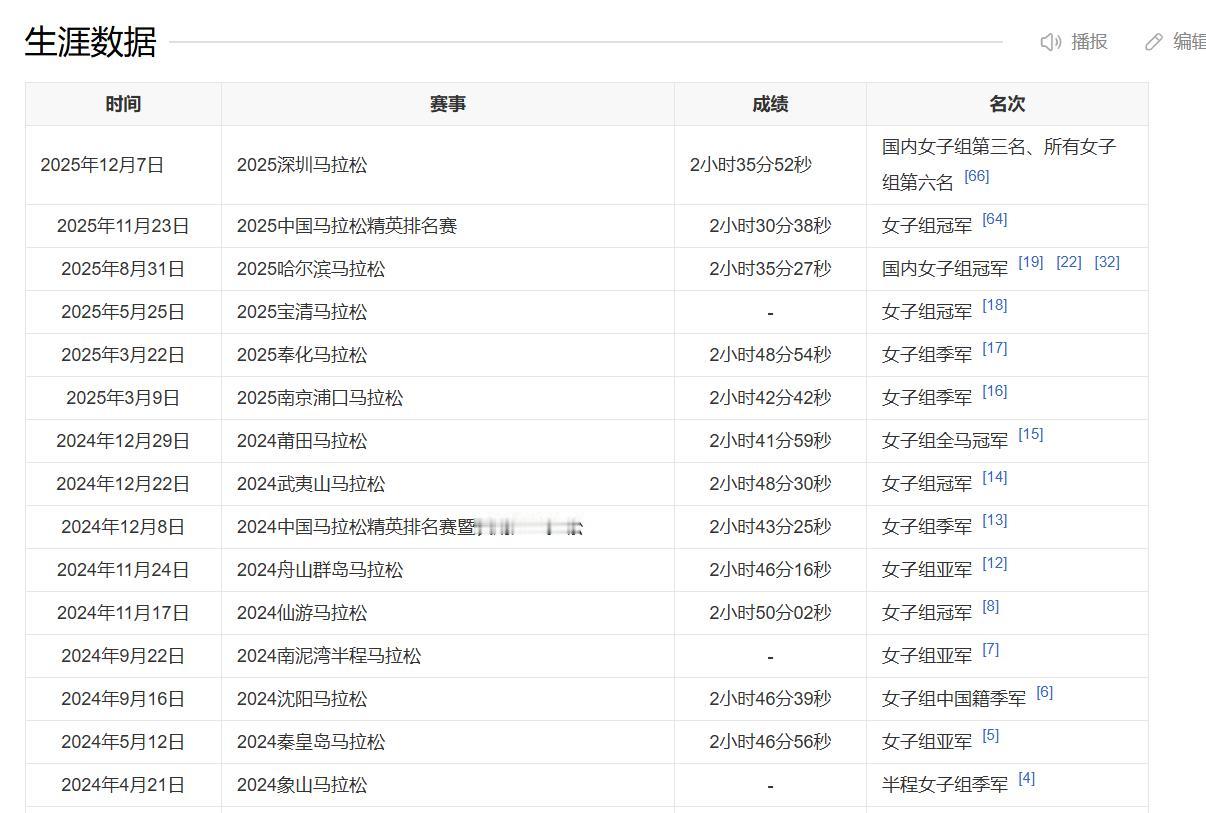Open reference [13] on the 中国马拉松精英排名赛 row
The height and width of the screenshot is (813, 1206).
(x=994, y=520)
